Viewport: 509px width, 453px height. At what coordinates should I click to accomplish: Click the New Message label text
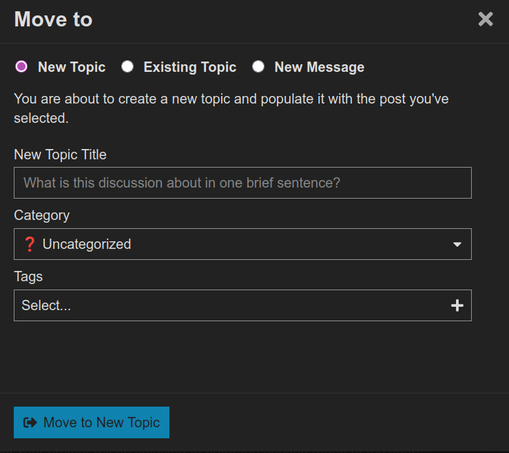[x=319, y=67]
